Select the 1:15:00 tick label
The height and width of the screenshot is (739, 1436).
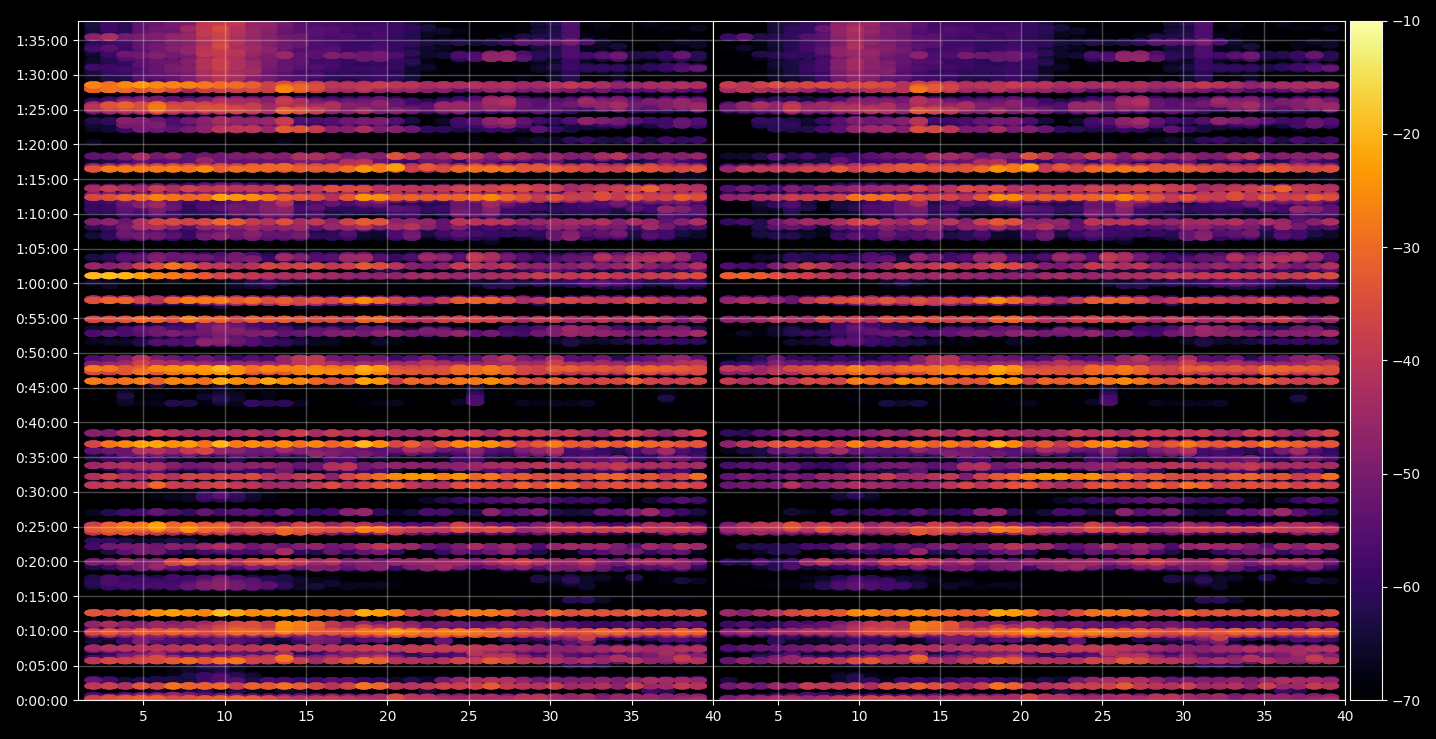(x=43, y=180)
